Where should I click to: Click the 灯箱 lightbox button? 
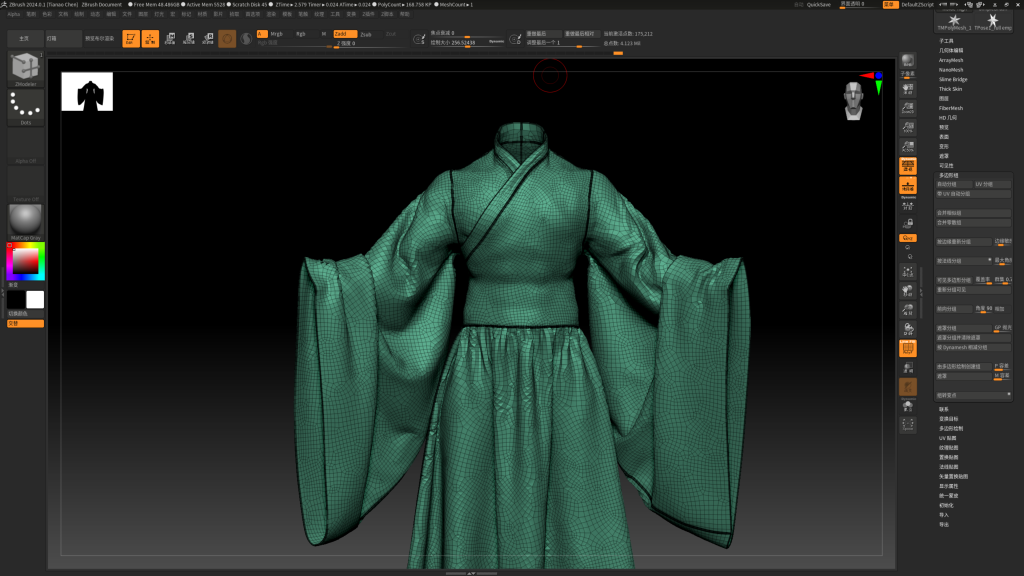pos(63,39)
